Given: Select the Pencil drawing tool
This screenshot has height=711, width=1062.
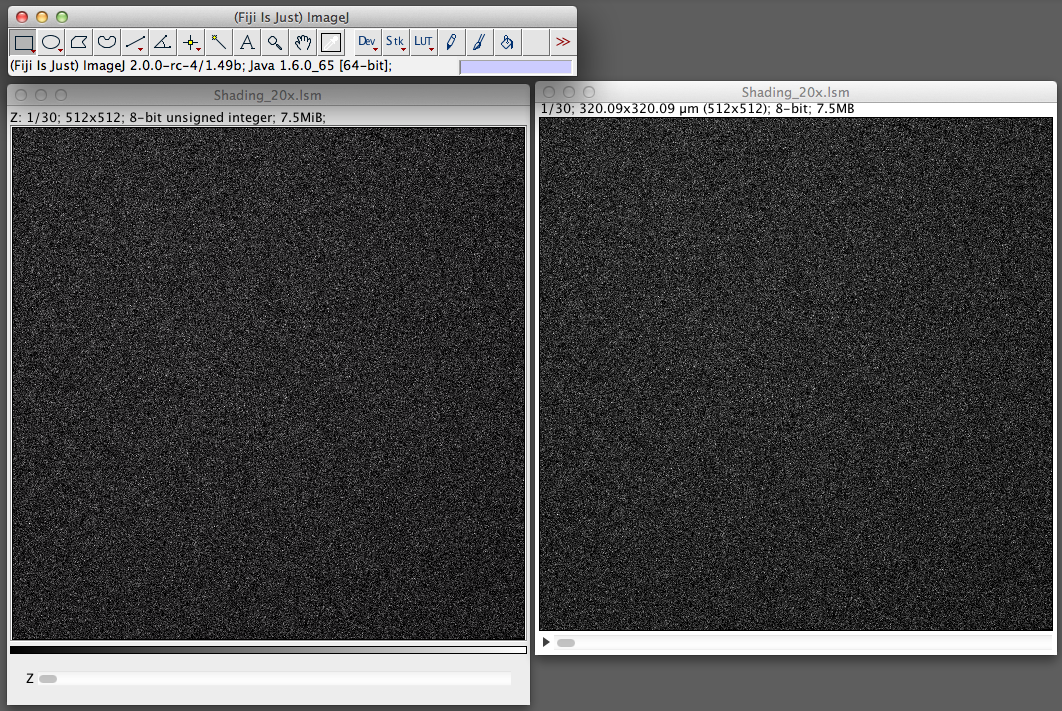Looking at the screenshot, I should point(452,42).
